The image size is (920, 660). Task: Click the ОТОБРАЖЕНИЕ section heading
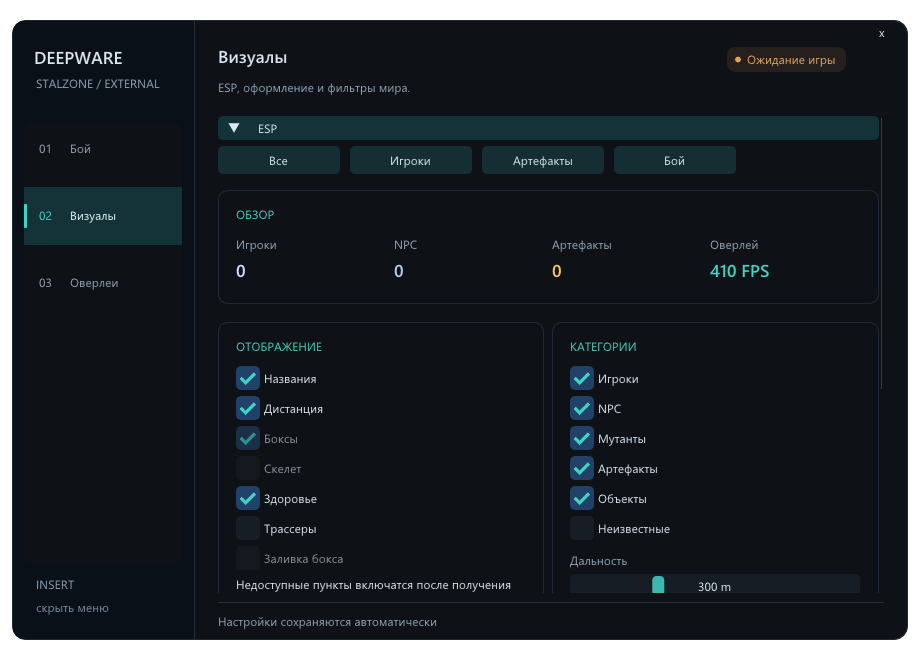tap(279, 347)
